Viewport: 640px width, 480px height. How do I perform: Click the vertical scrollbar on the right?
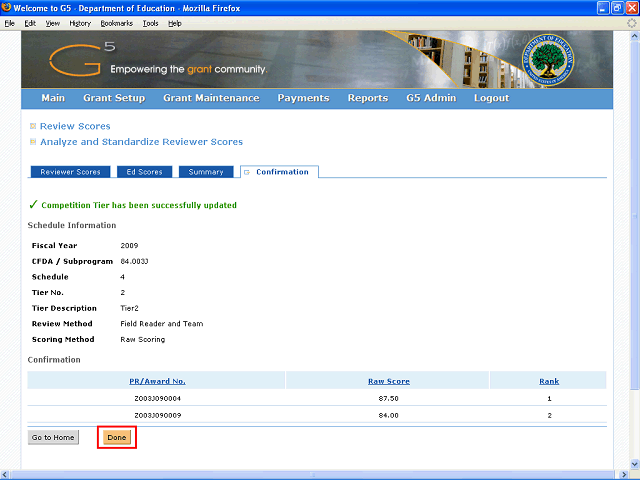coord(634,250)
